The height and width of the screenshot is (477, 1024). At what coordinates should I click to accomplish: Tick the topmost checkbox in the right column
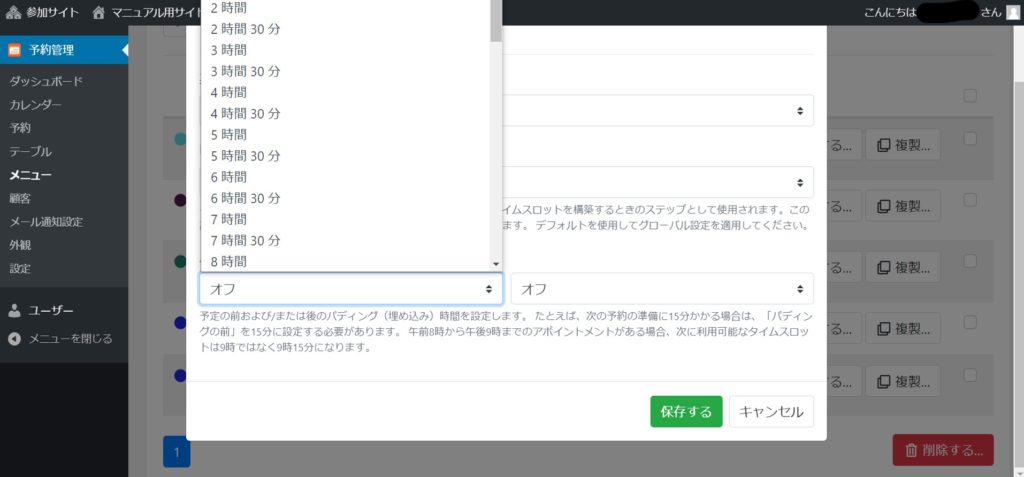[969, 96]
